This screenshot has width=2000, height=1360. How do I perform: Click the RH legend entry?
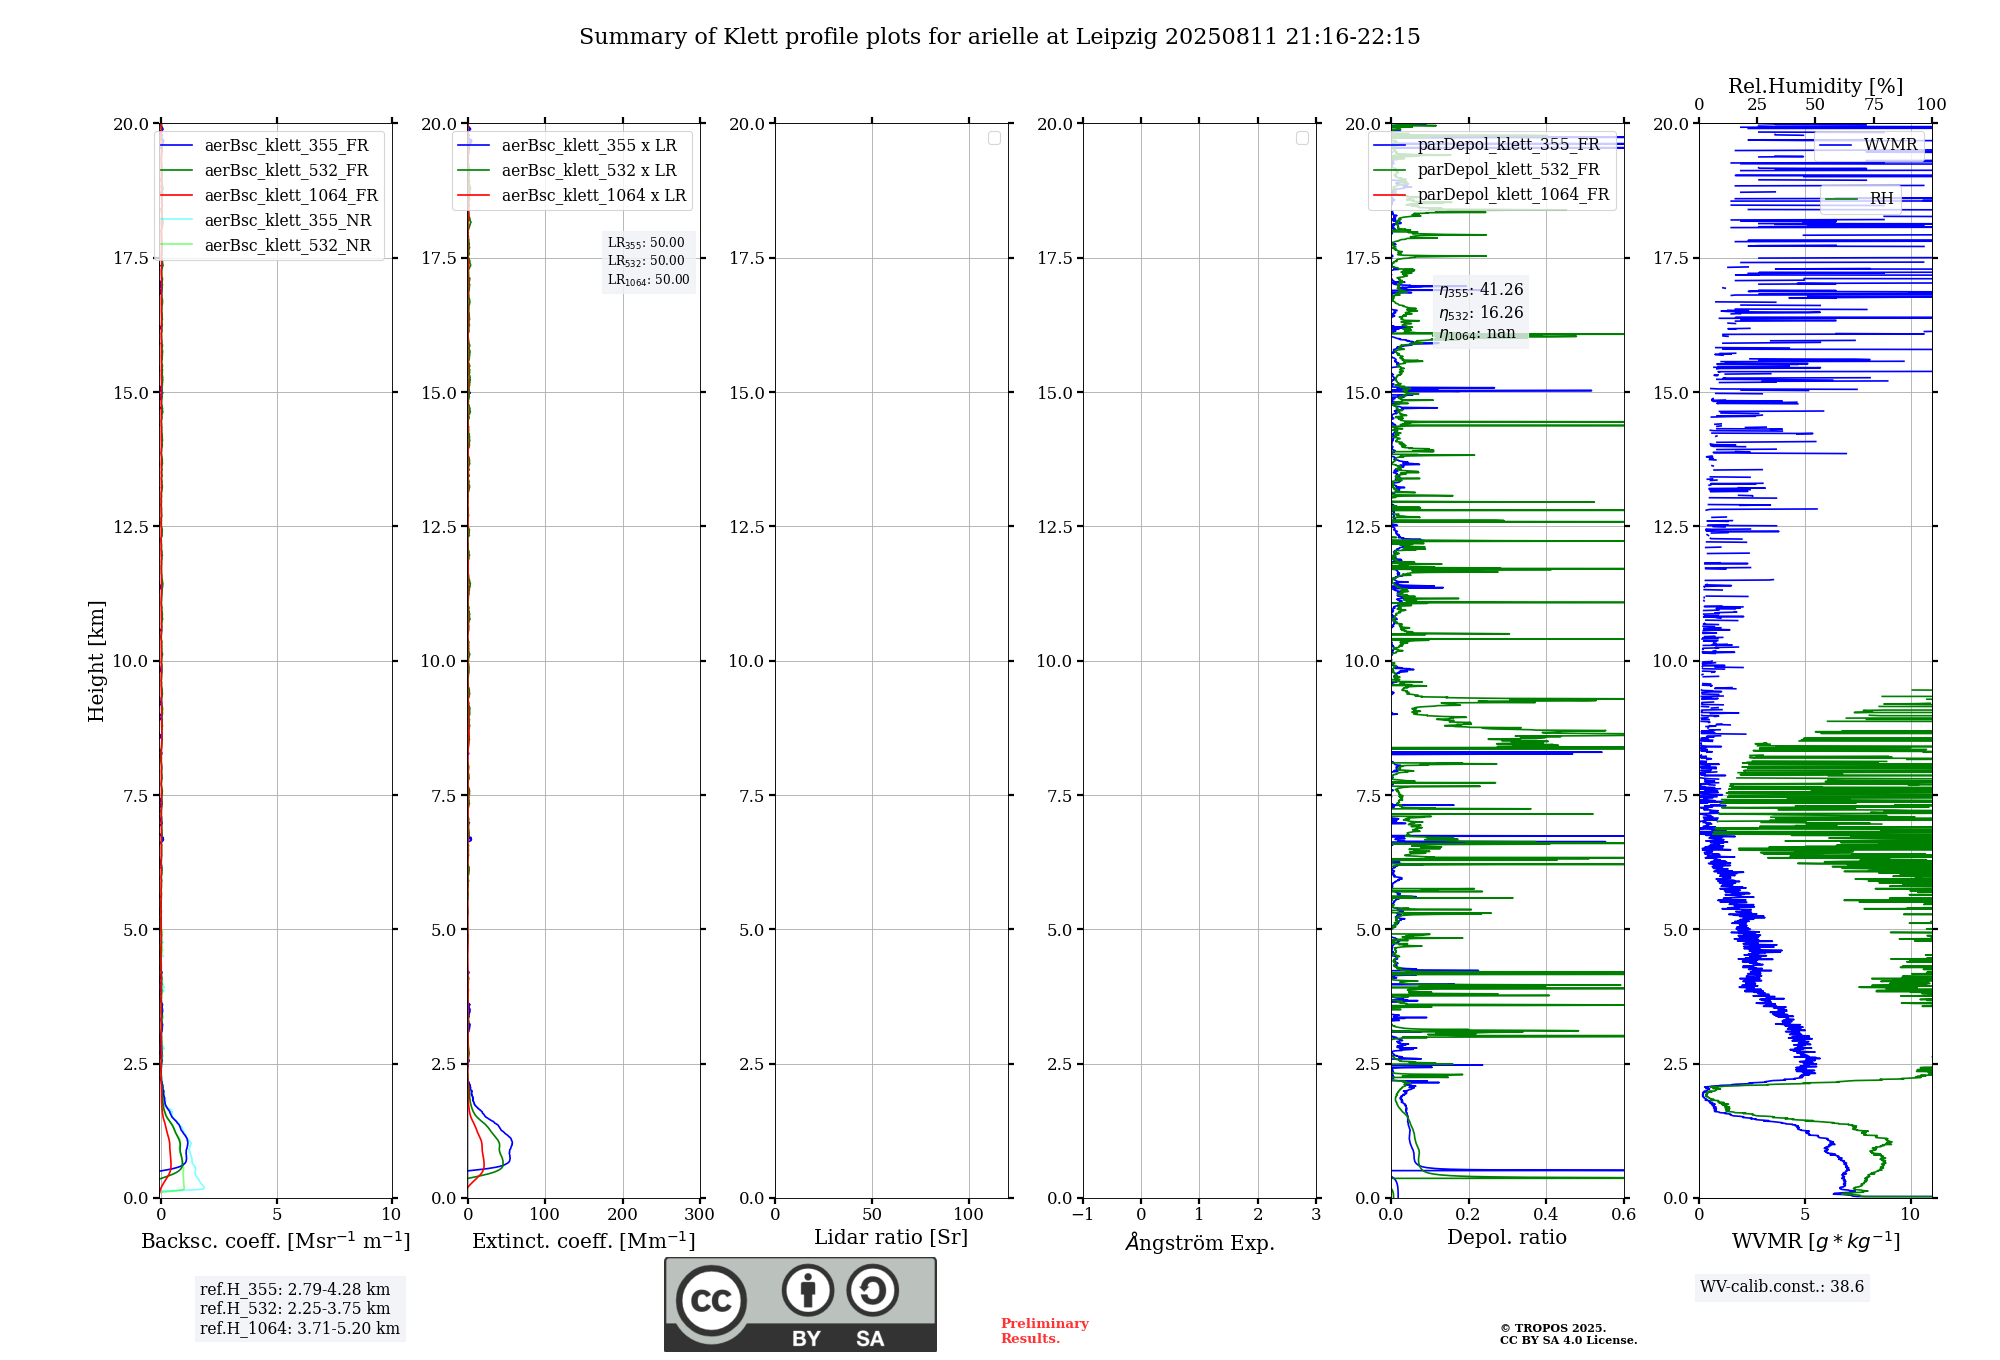coord(1860,199)
